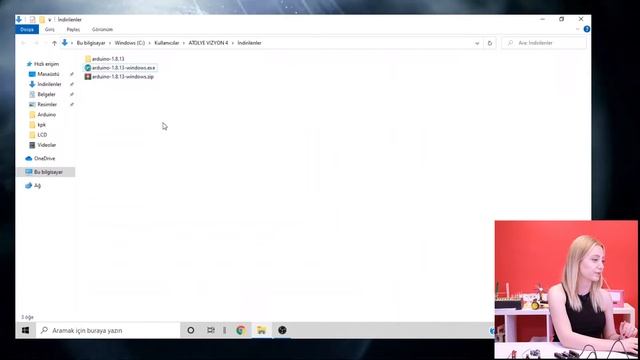Open File Explorer from taskbar
The height and width of the screenshot is (360, 640).
point(261,330)
